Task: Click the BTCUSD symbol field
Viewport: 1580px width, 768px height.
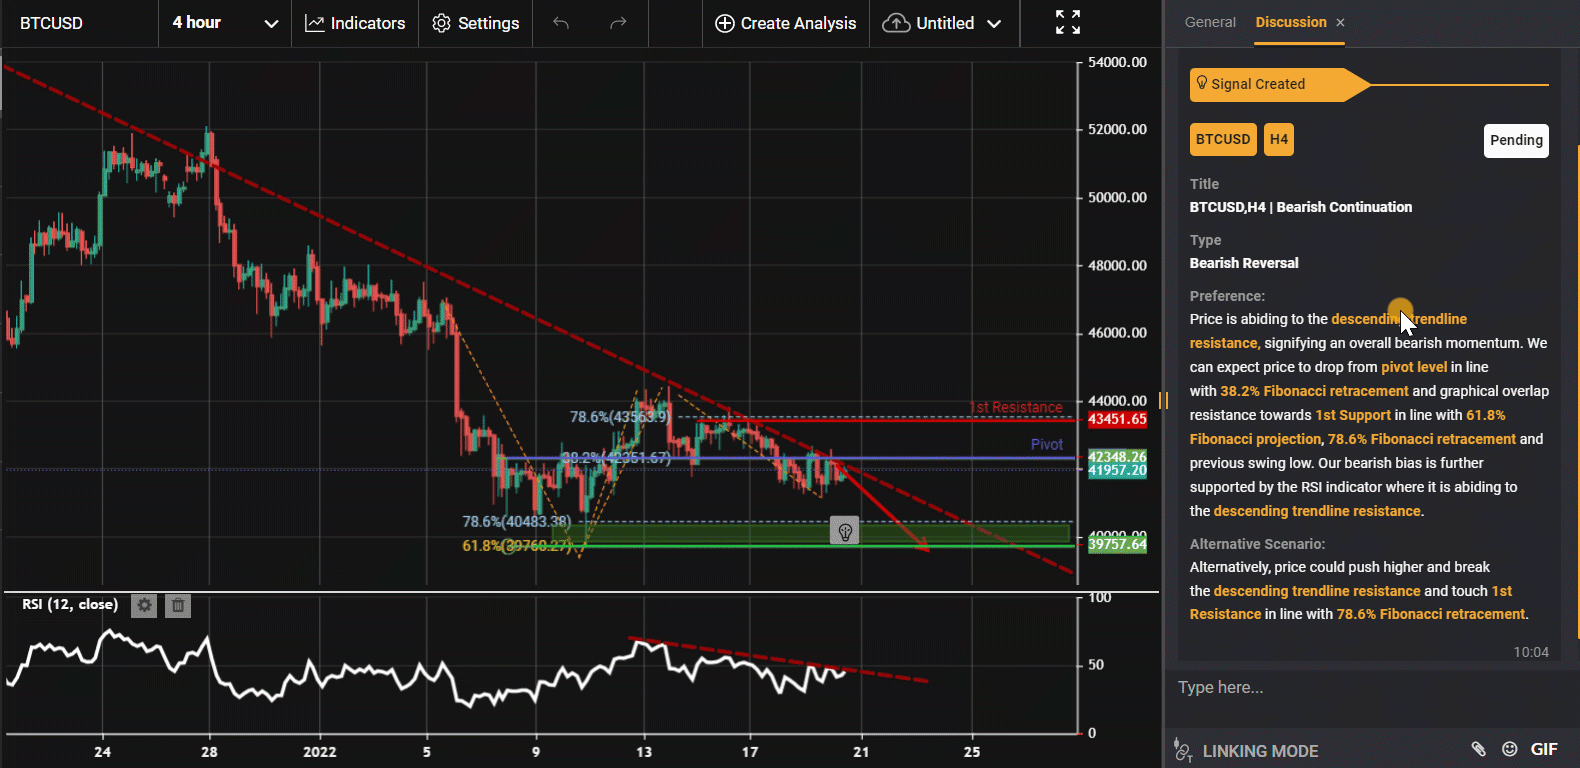Action: click(x=78, y=23)
